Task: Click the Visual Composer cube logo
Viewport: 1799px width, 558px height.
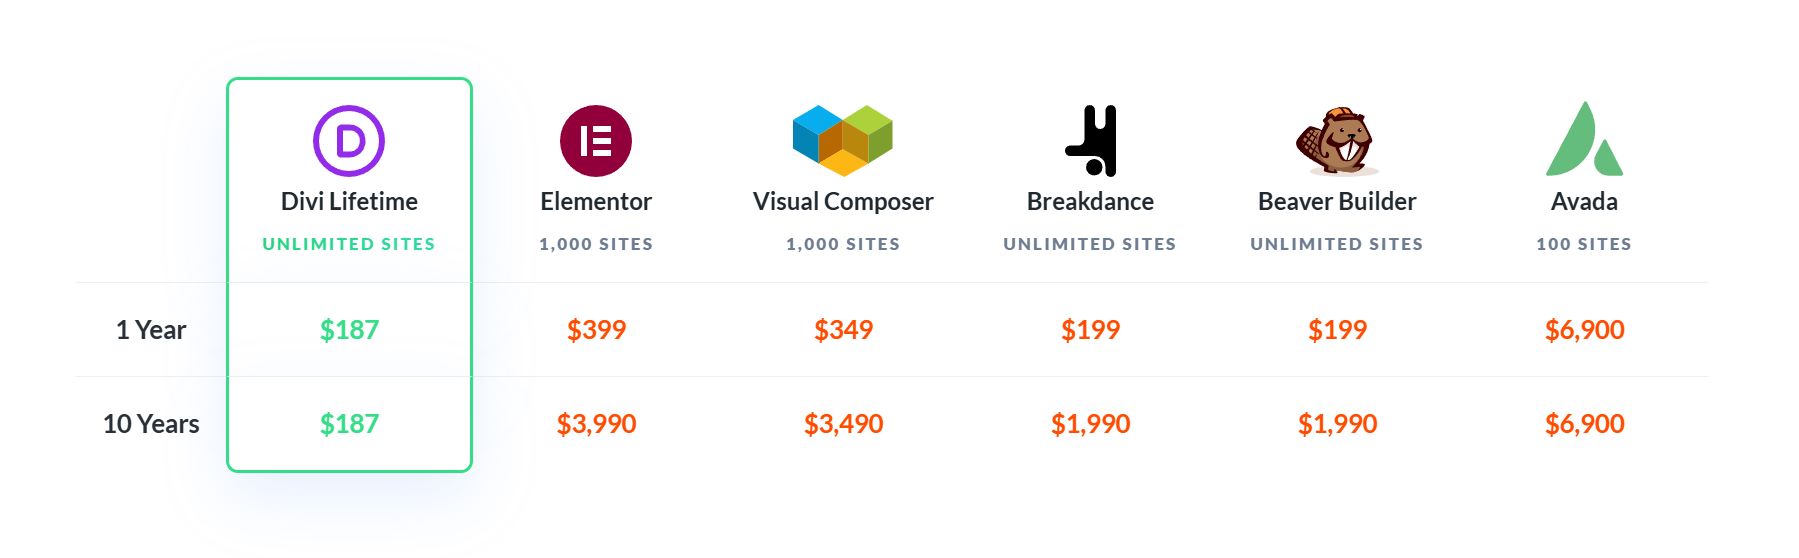Action: [842, 140]
